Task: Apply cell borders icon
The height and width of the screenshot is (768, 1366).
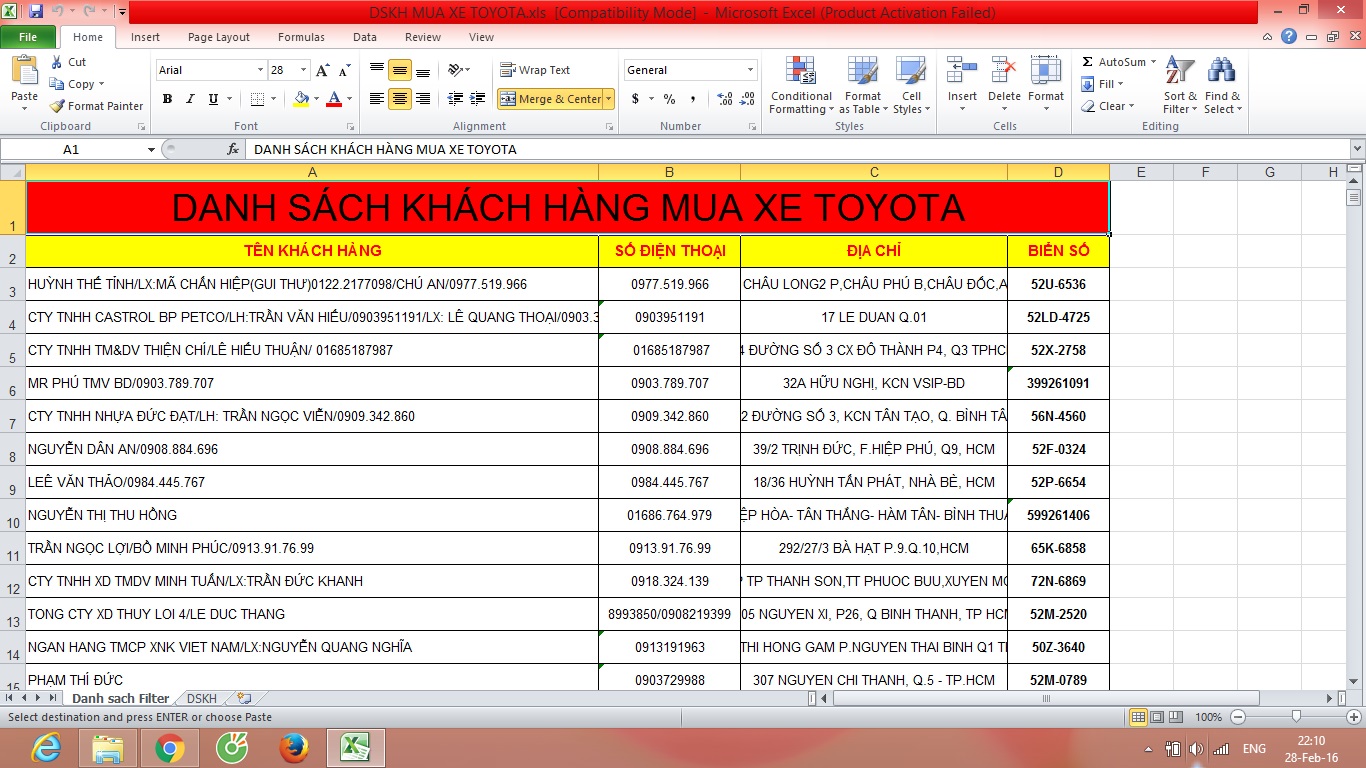Action: (x=257, y=99)
